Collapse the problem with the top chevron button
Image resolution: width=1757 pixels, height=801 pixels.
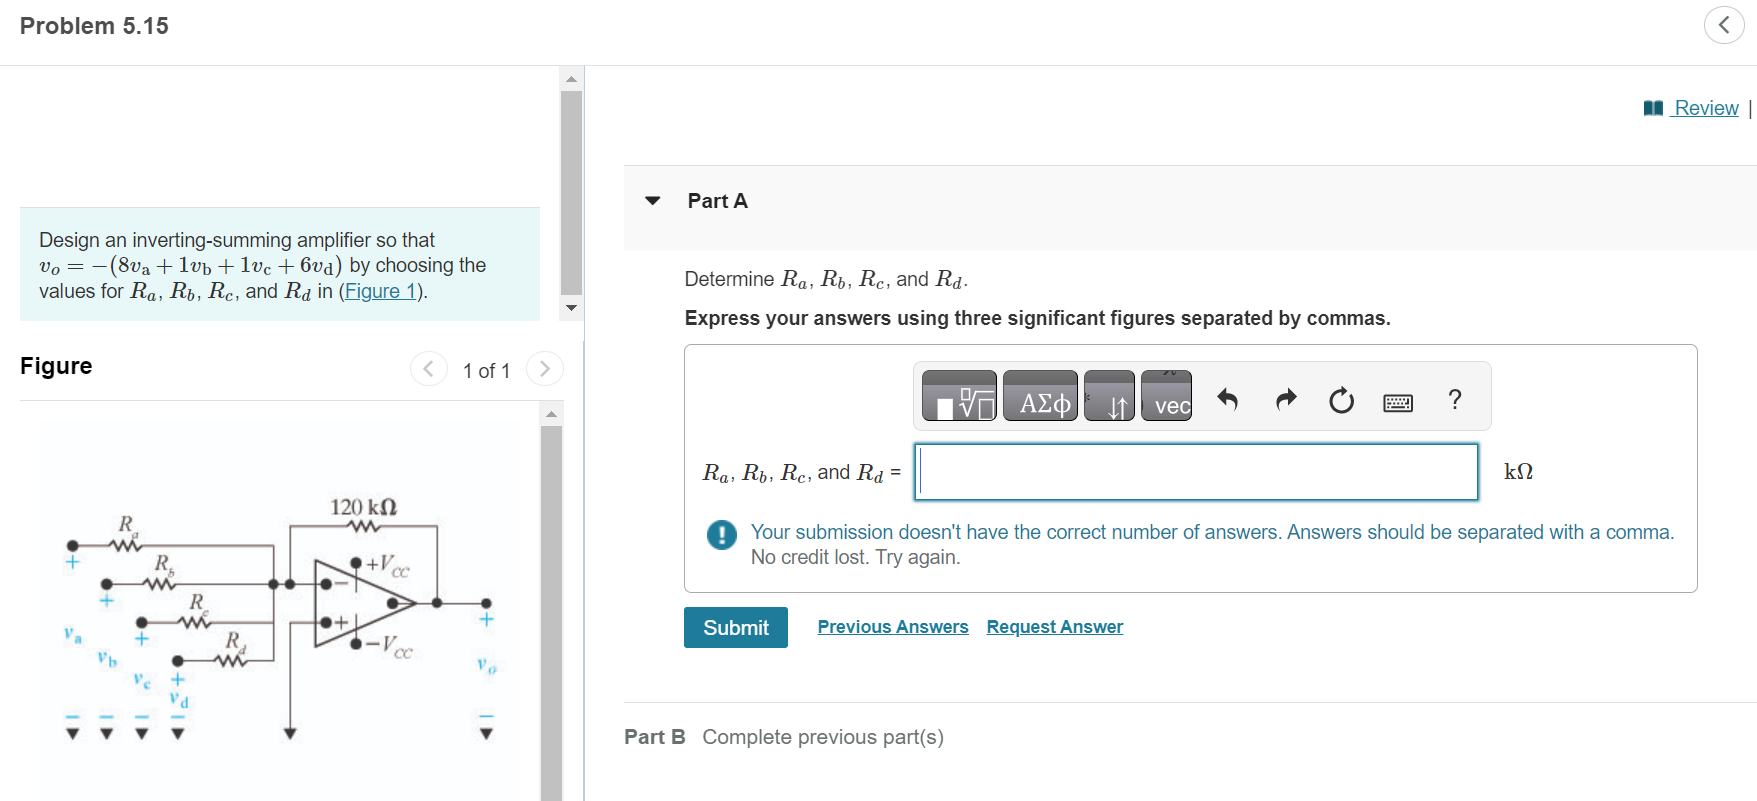[x=1724, y=24]
